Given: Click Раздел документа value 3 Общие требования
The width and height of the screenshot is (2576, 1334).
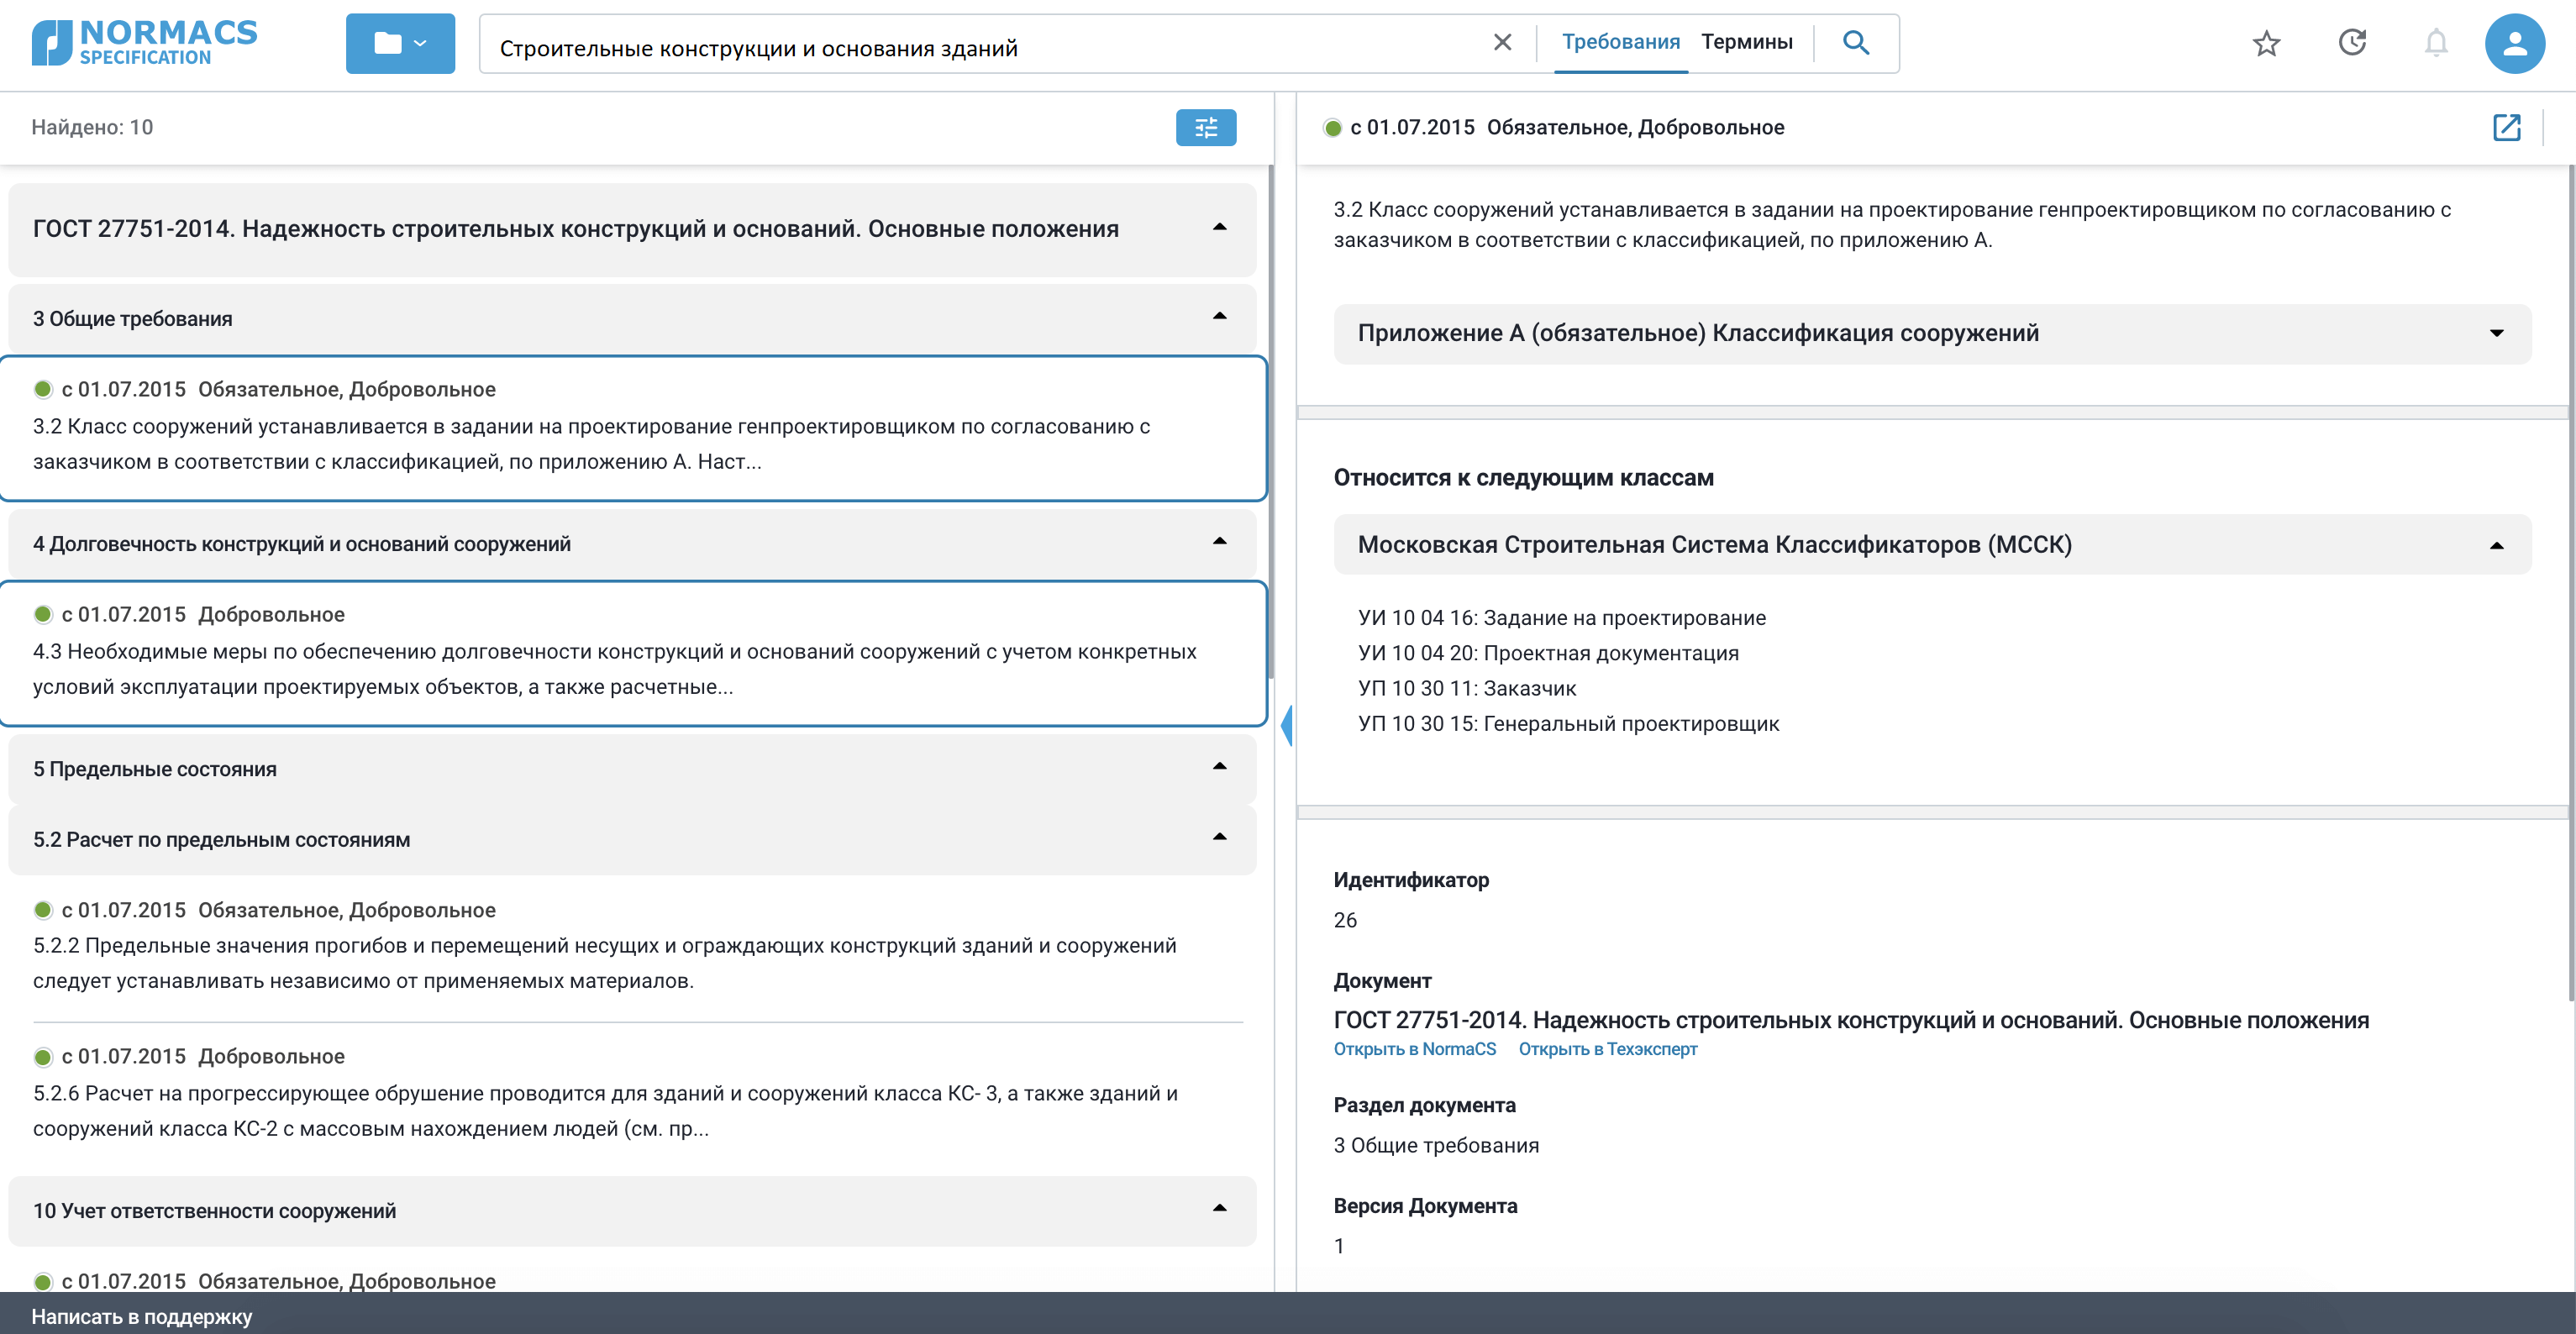Looking at the screenshot, I should (1436, 1145).
